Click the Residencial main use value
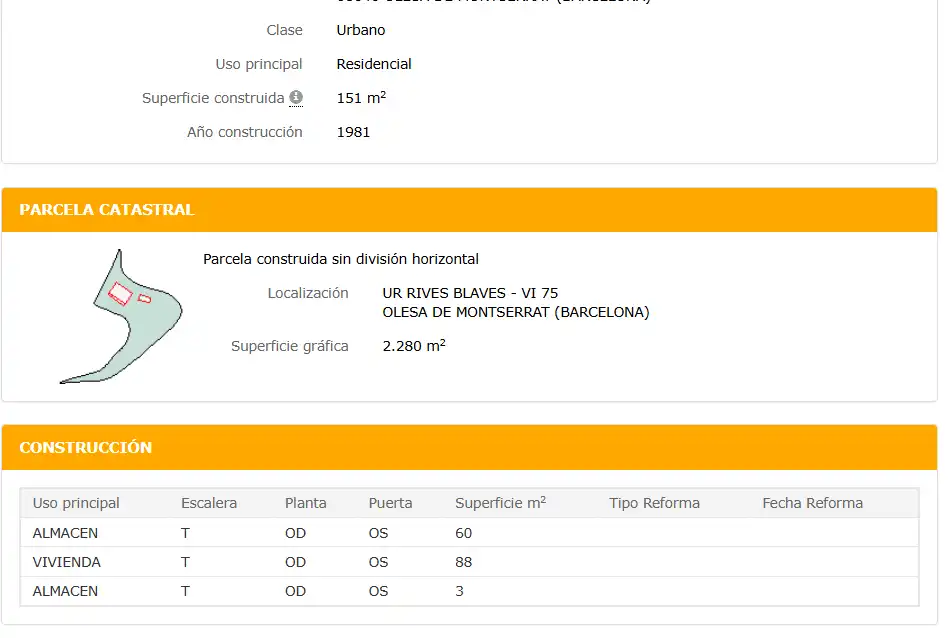 (374, 64)
